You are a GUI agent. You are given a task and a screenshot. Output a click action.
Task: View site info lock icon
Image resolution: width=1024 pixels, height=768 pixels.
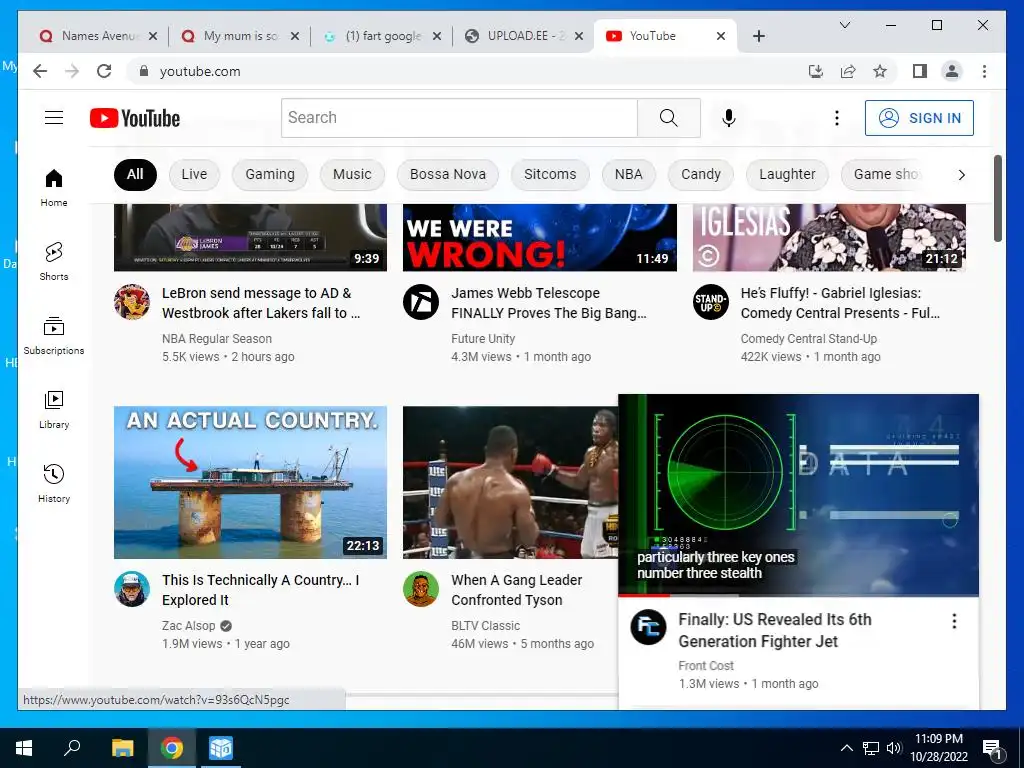click(x=144, y=71)
